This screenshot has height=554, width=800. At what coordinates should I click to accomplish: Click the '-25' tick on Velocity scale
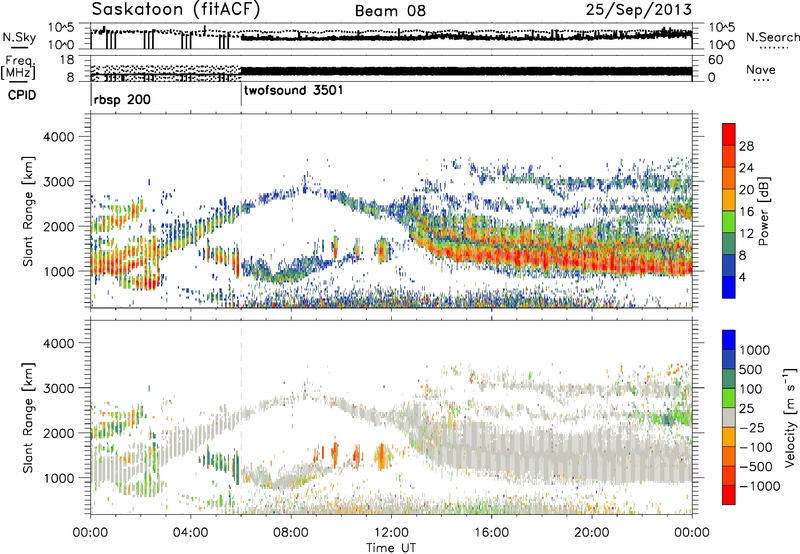pos(752,428)
